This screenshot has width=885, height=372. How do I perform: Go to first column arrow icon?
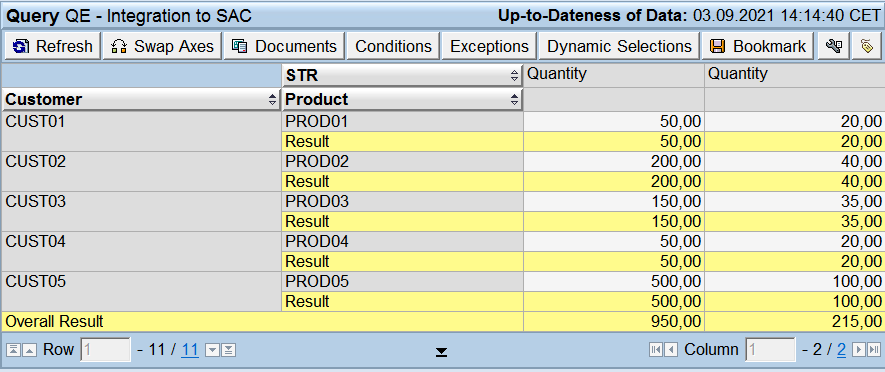(x=655, y=350)
